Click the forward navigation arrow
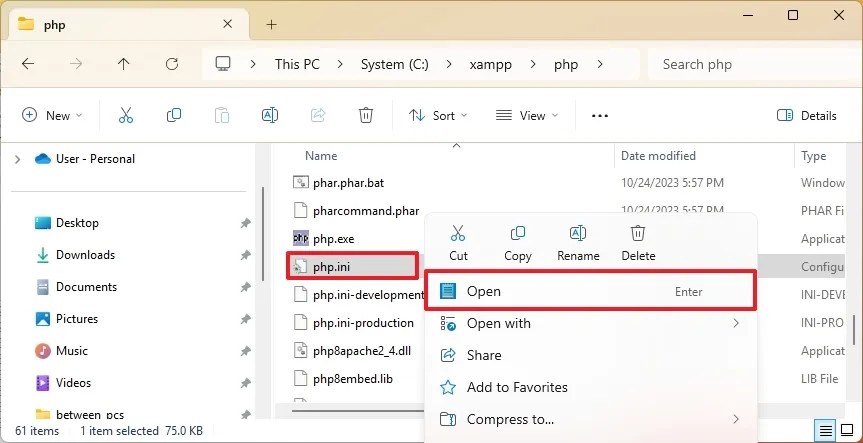 [x=76, y=64]
